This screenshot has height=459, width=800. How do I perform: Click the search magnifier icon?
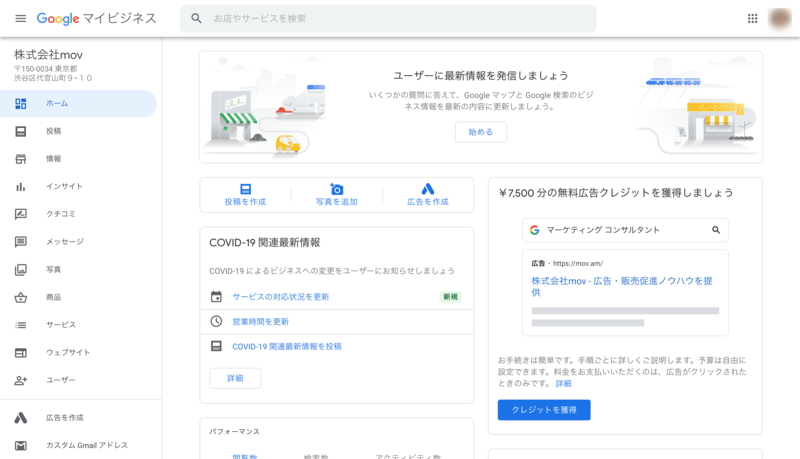point(196,18)
